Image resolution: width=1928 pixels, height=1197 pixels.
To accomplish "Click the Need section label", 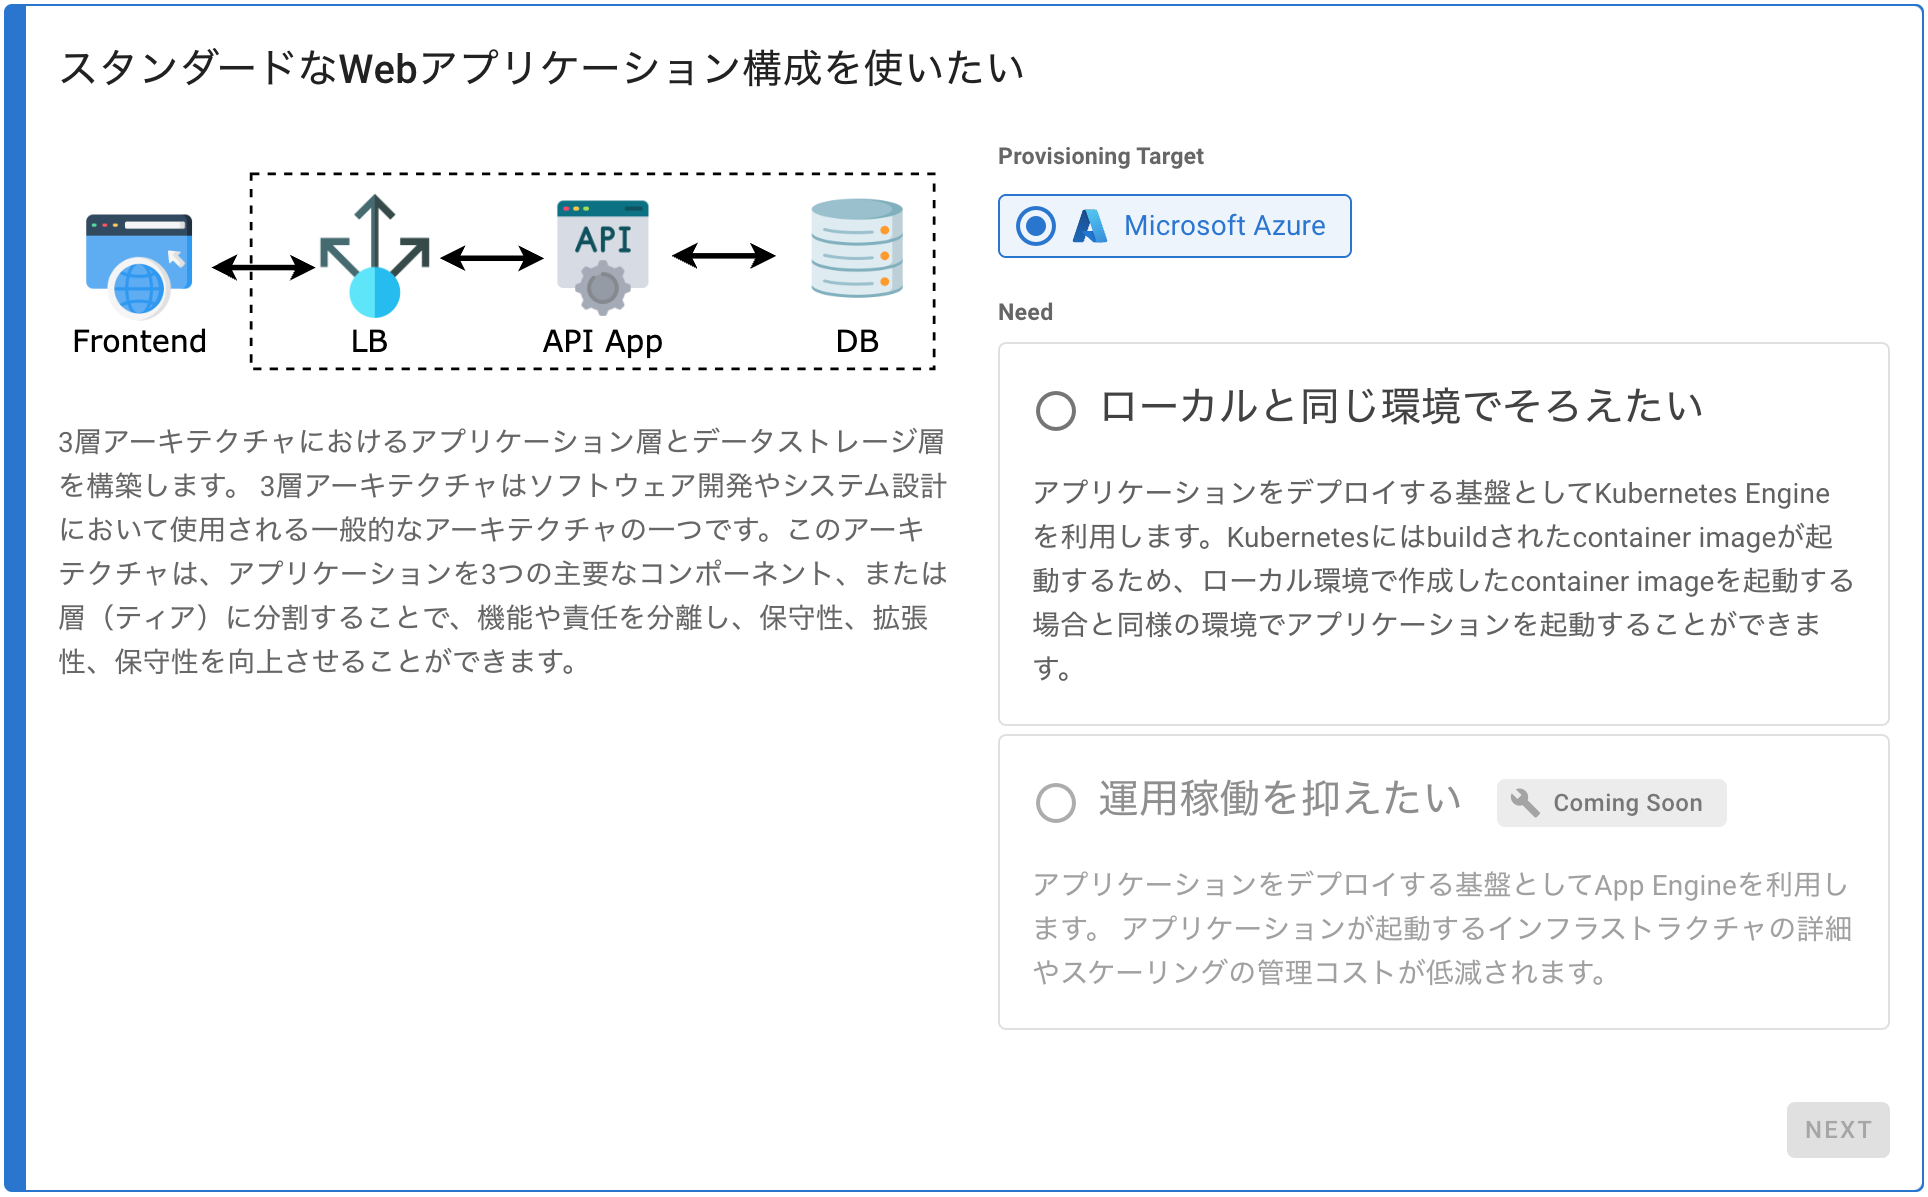I will click(1025, 312).
